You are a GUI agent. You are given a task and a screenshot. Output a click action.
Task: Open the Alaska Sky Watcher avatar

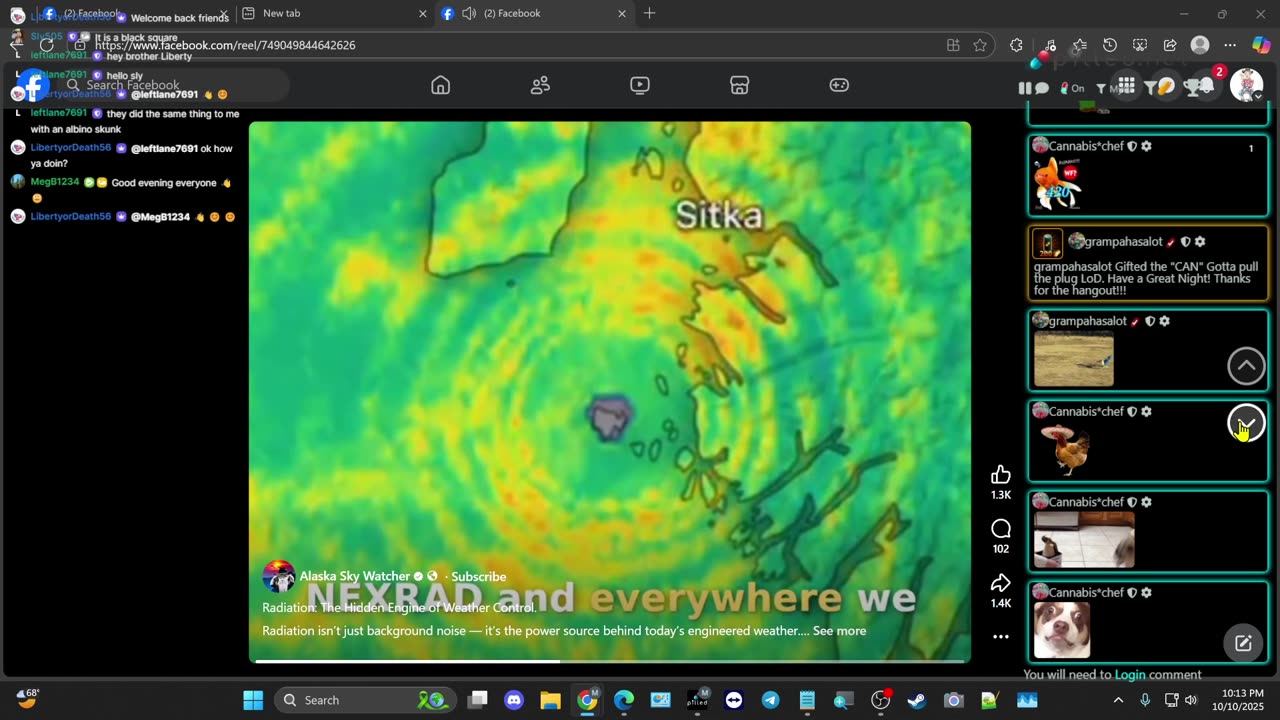pos(279,577)
